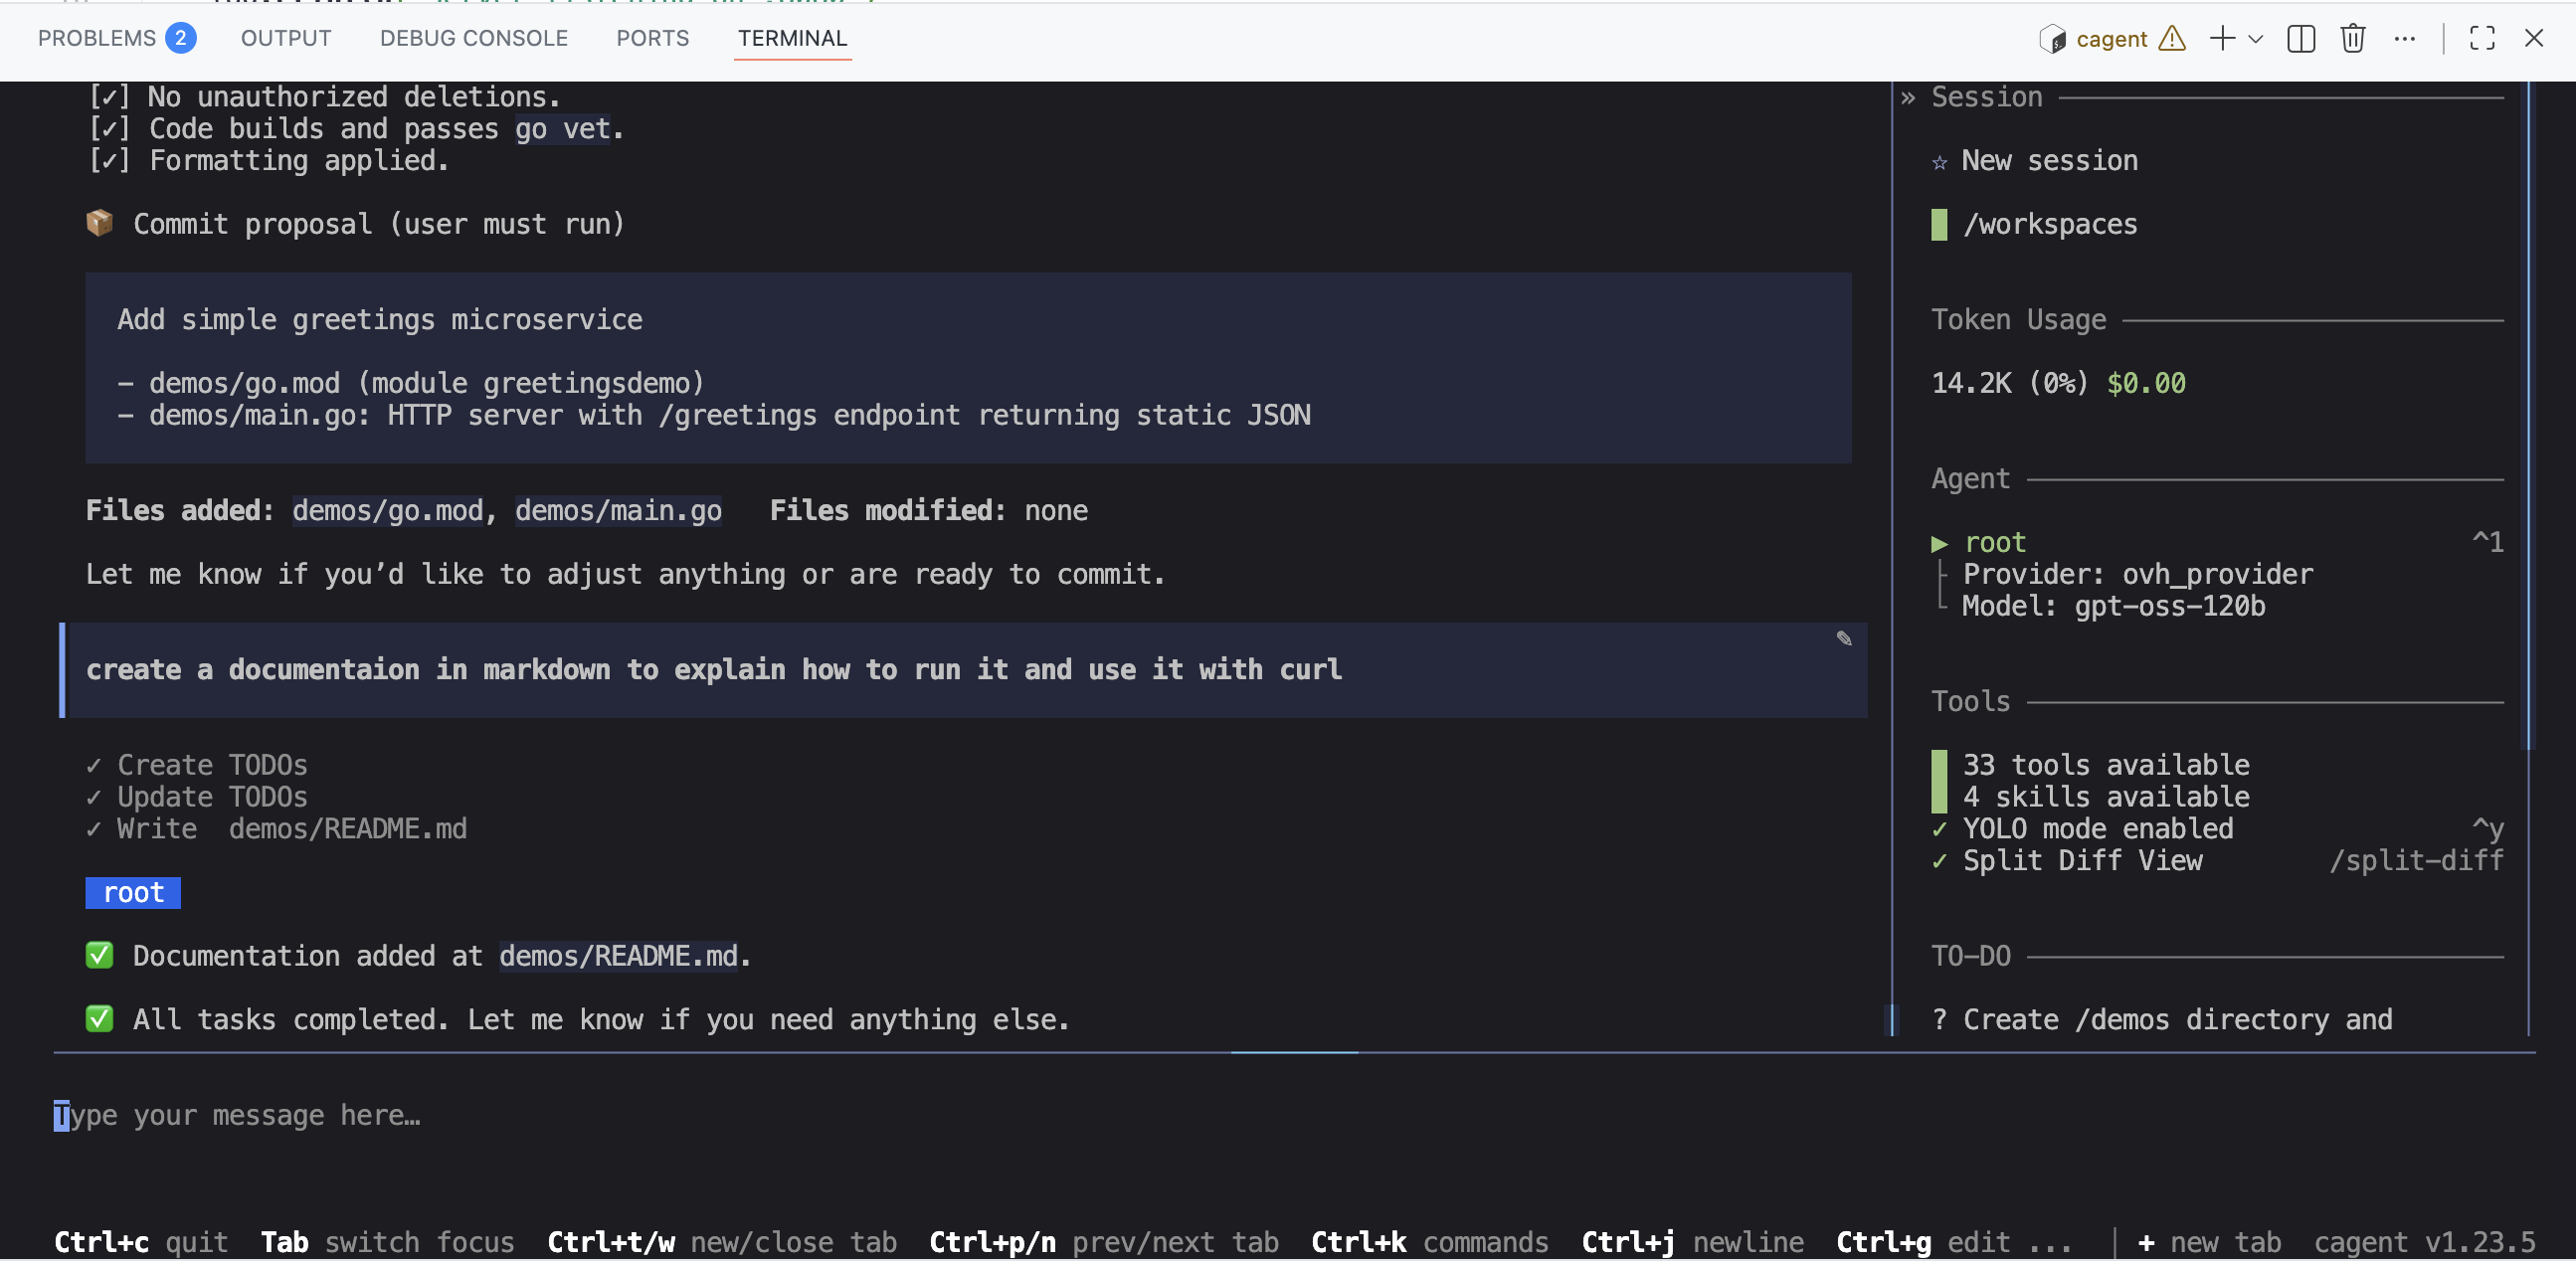
Task: Maximize the panel size icon
Action: click(x=2481, y=39)
